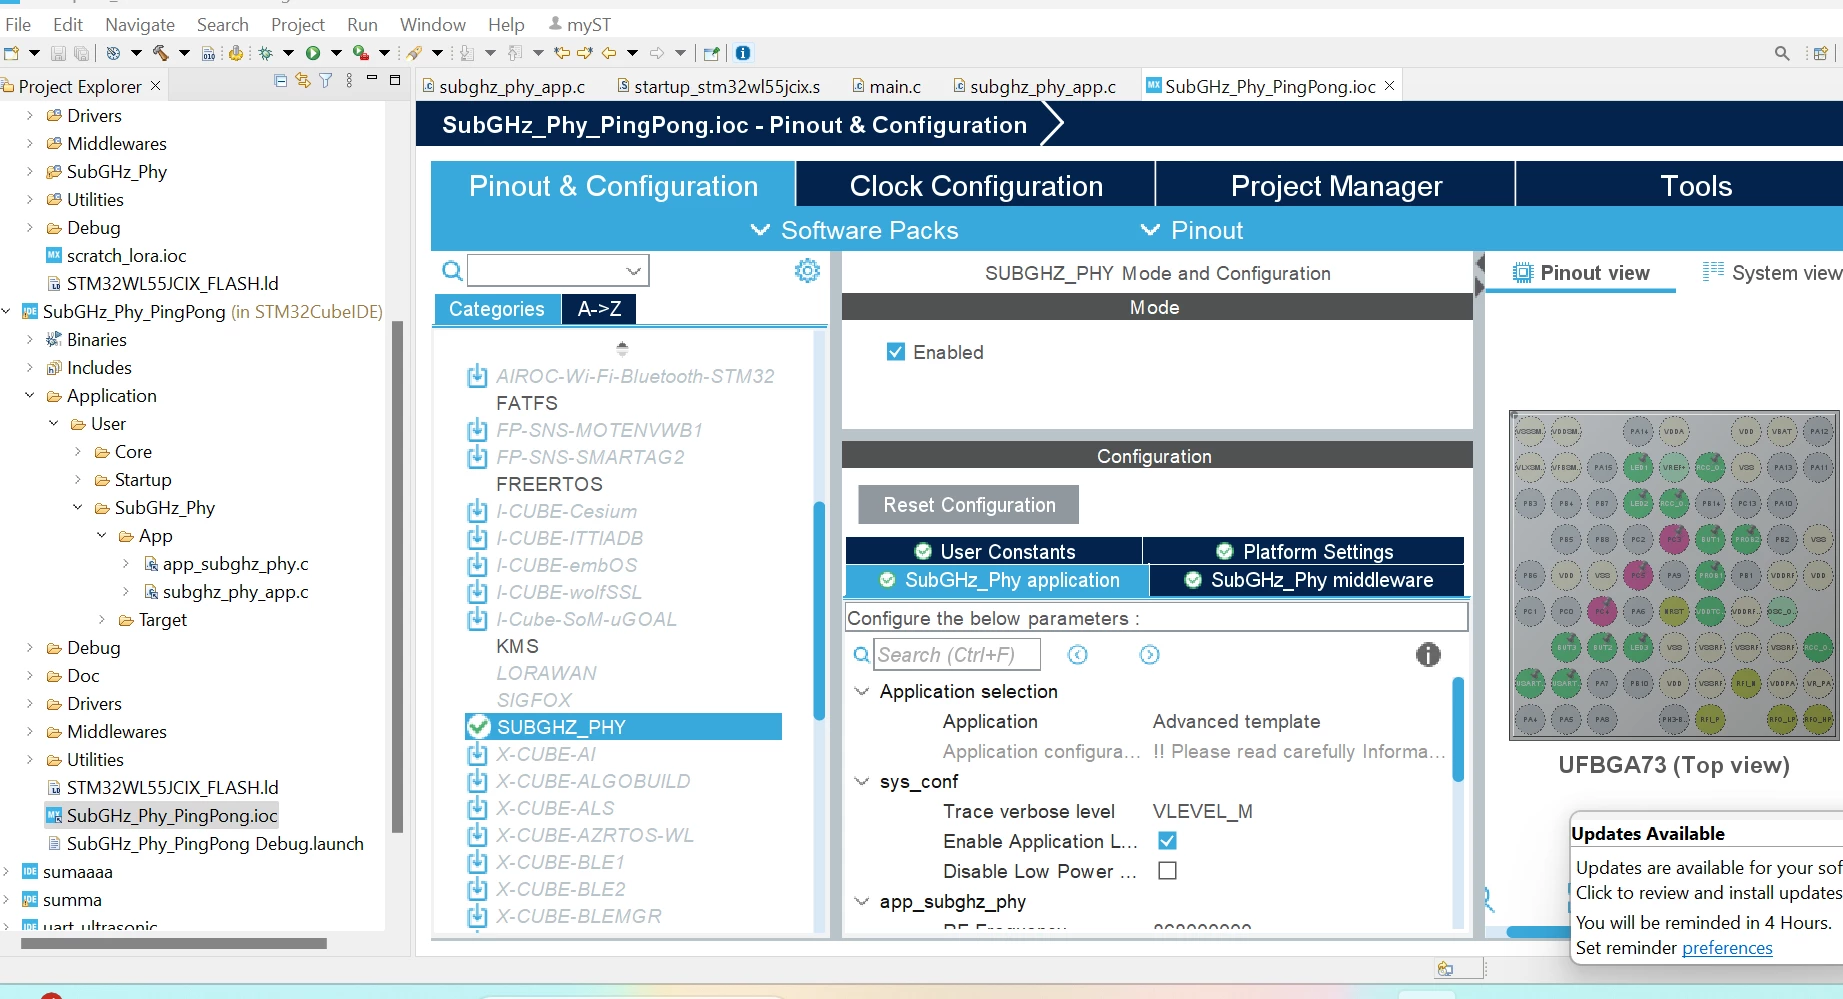Open the category search combo box dropdown
This screenshot has height=999, width=1843.
(x=633, y=270)
